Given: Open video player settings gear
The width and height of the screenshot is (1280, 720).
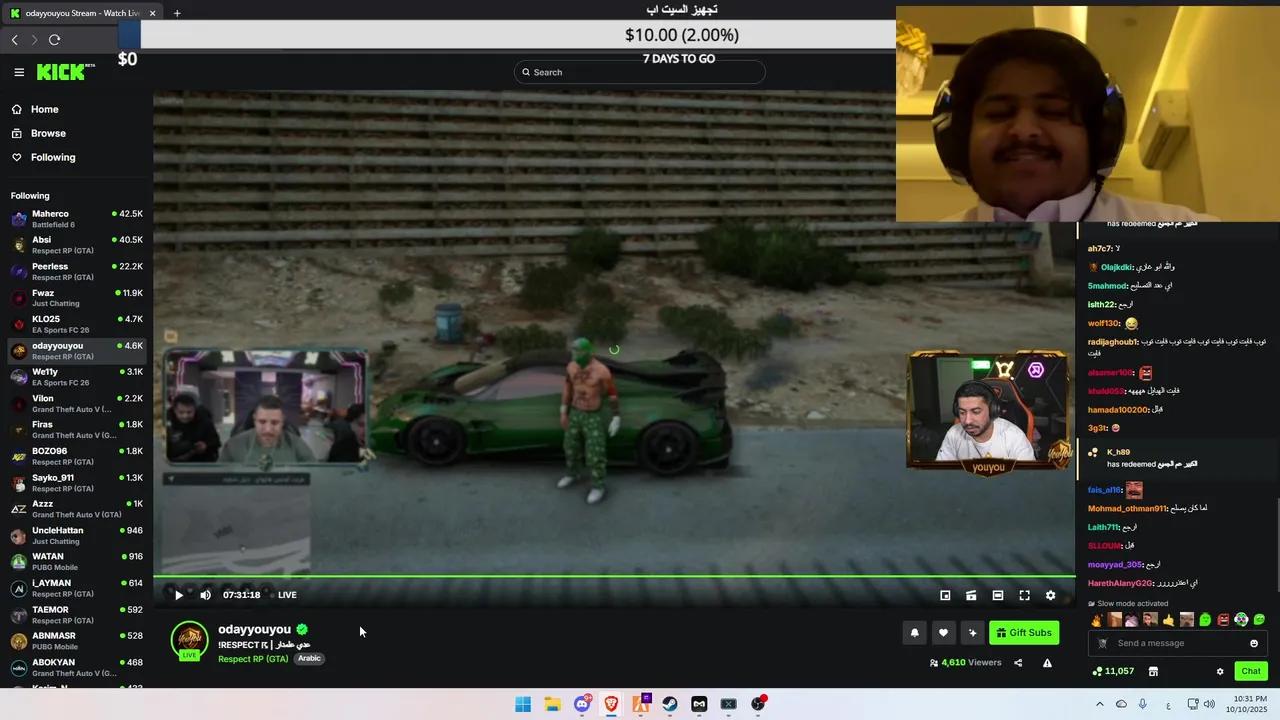Looking at the screenshot, I should click(x=1050, y=595).
